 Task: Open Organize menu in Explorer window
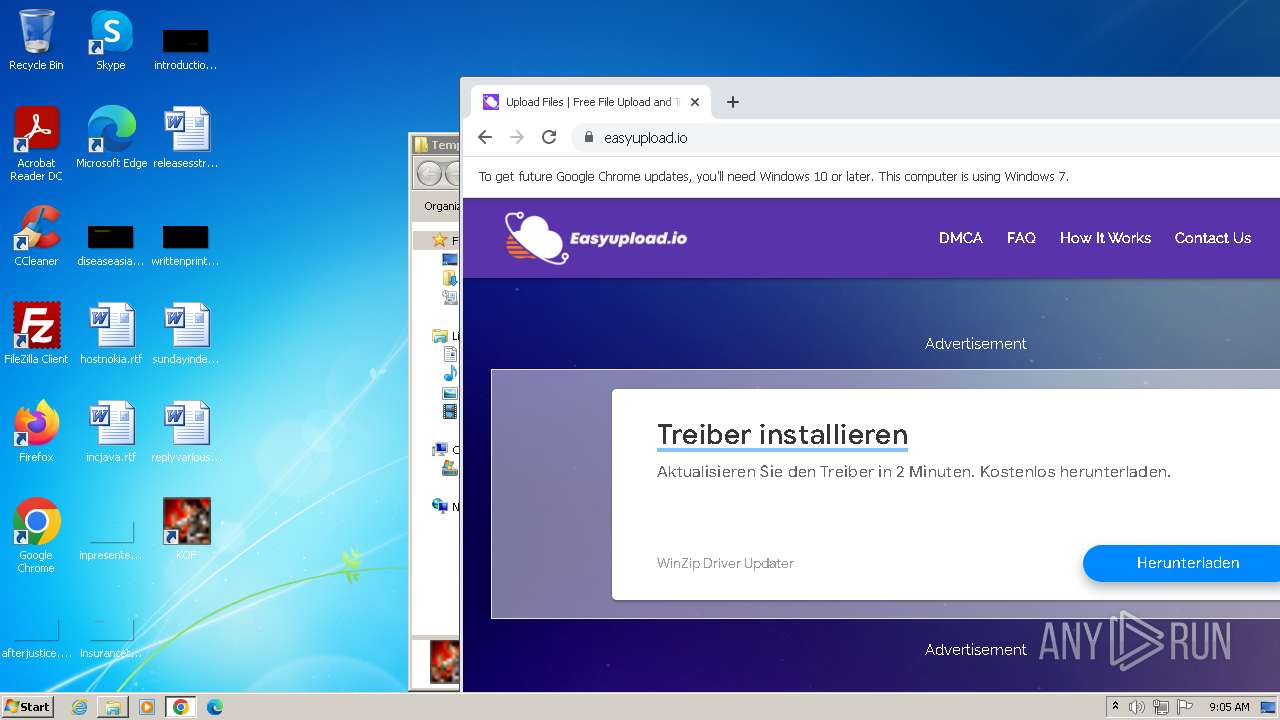click(441, 206)
